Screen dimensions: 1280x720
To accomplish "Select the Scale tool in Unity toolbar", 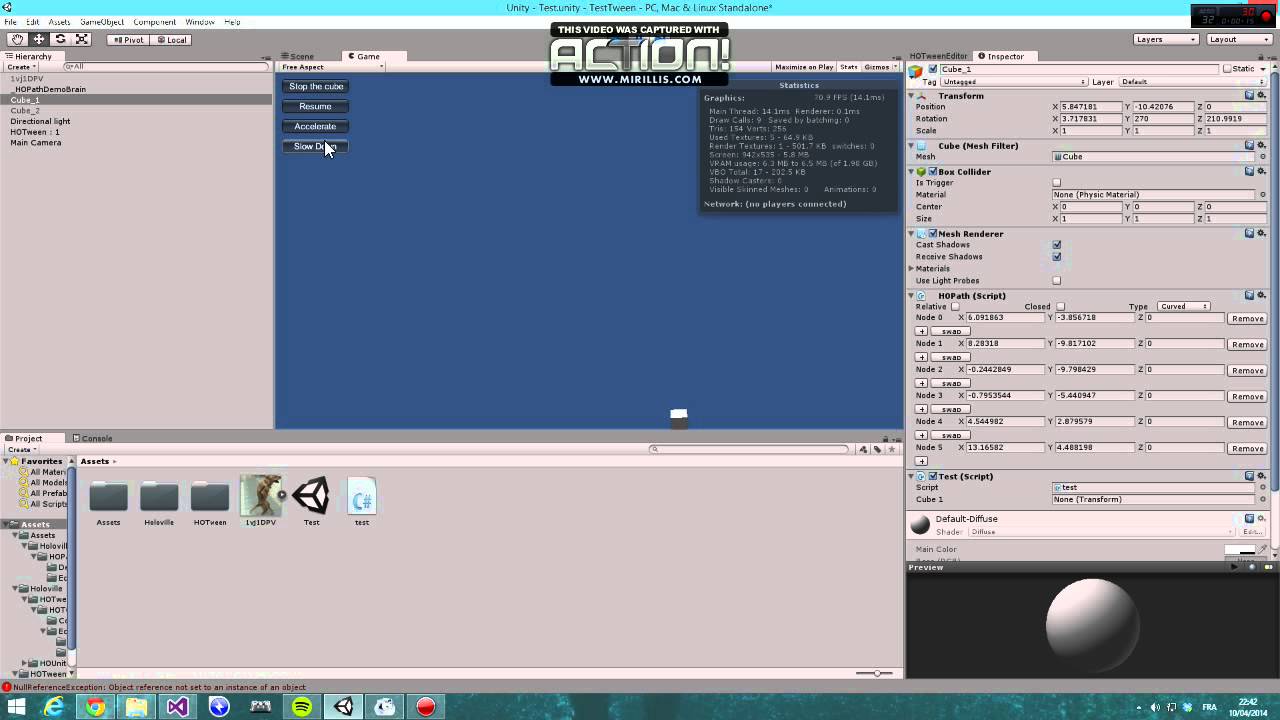I will [x=82, y=39].
